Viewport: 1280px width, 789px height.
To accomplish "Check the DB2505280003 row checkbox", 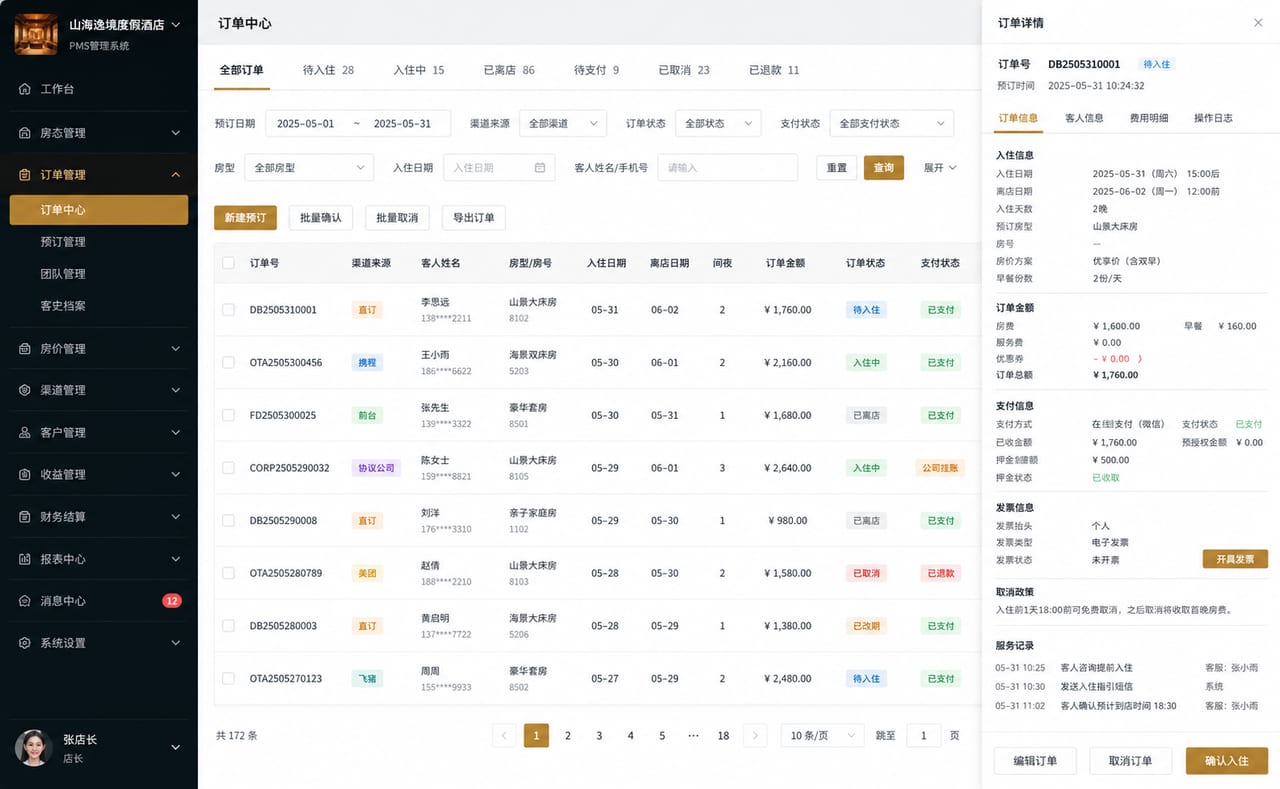I will coord(228,626).
